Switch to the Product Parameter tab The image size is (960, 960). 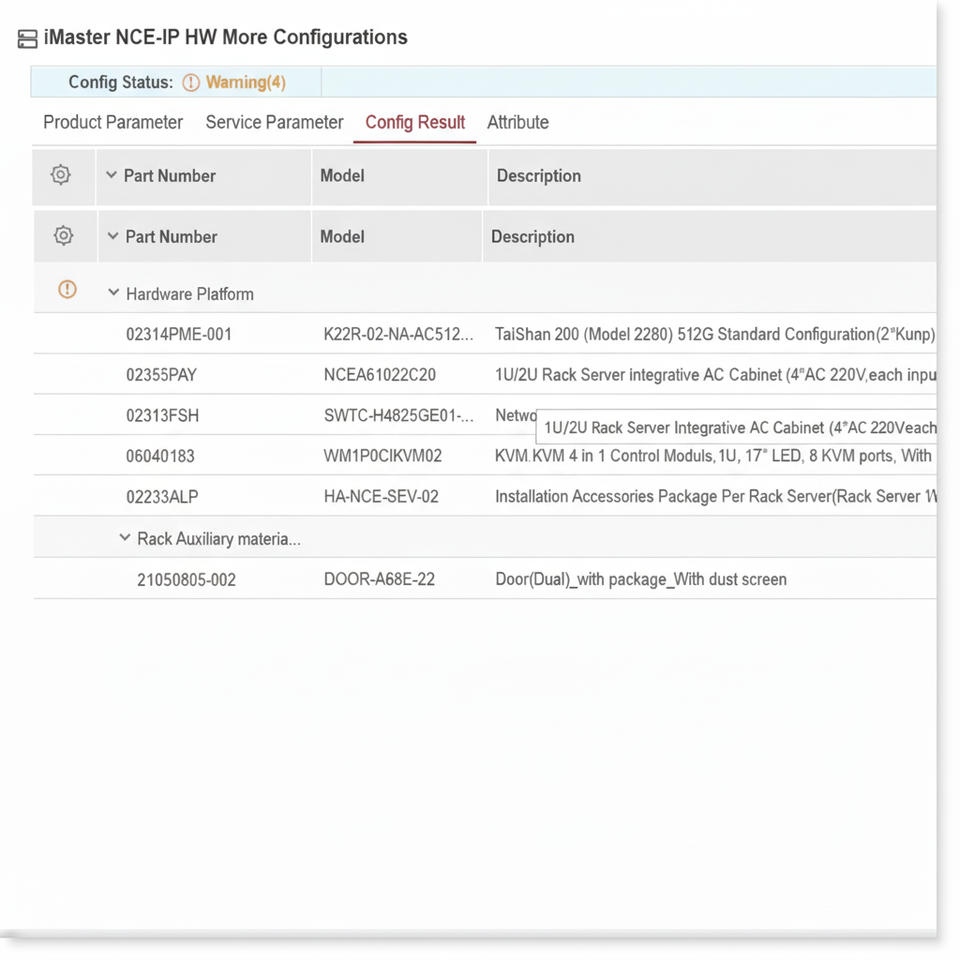coord(113,122)
